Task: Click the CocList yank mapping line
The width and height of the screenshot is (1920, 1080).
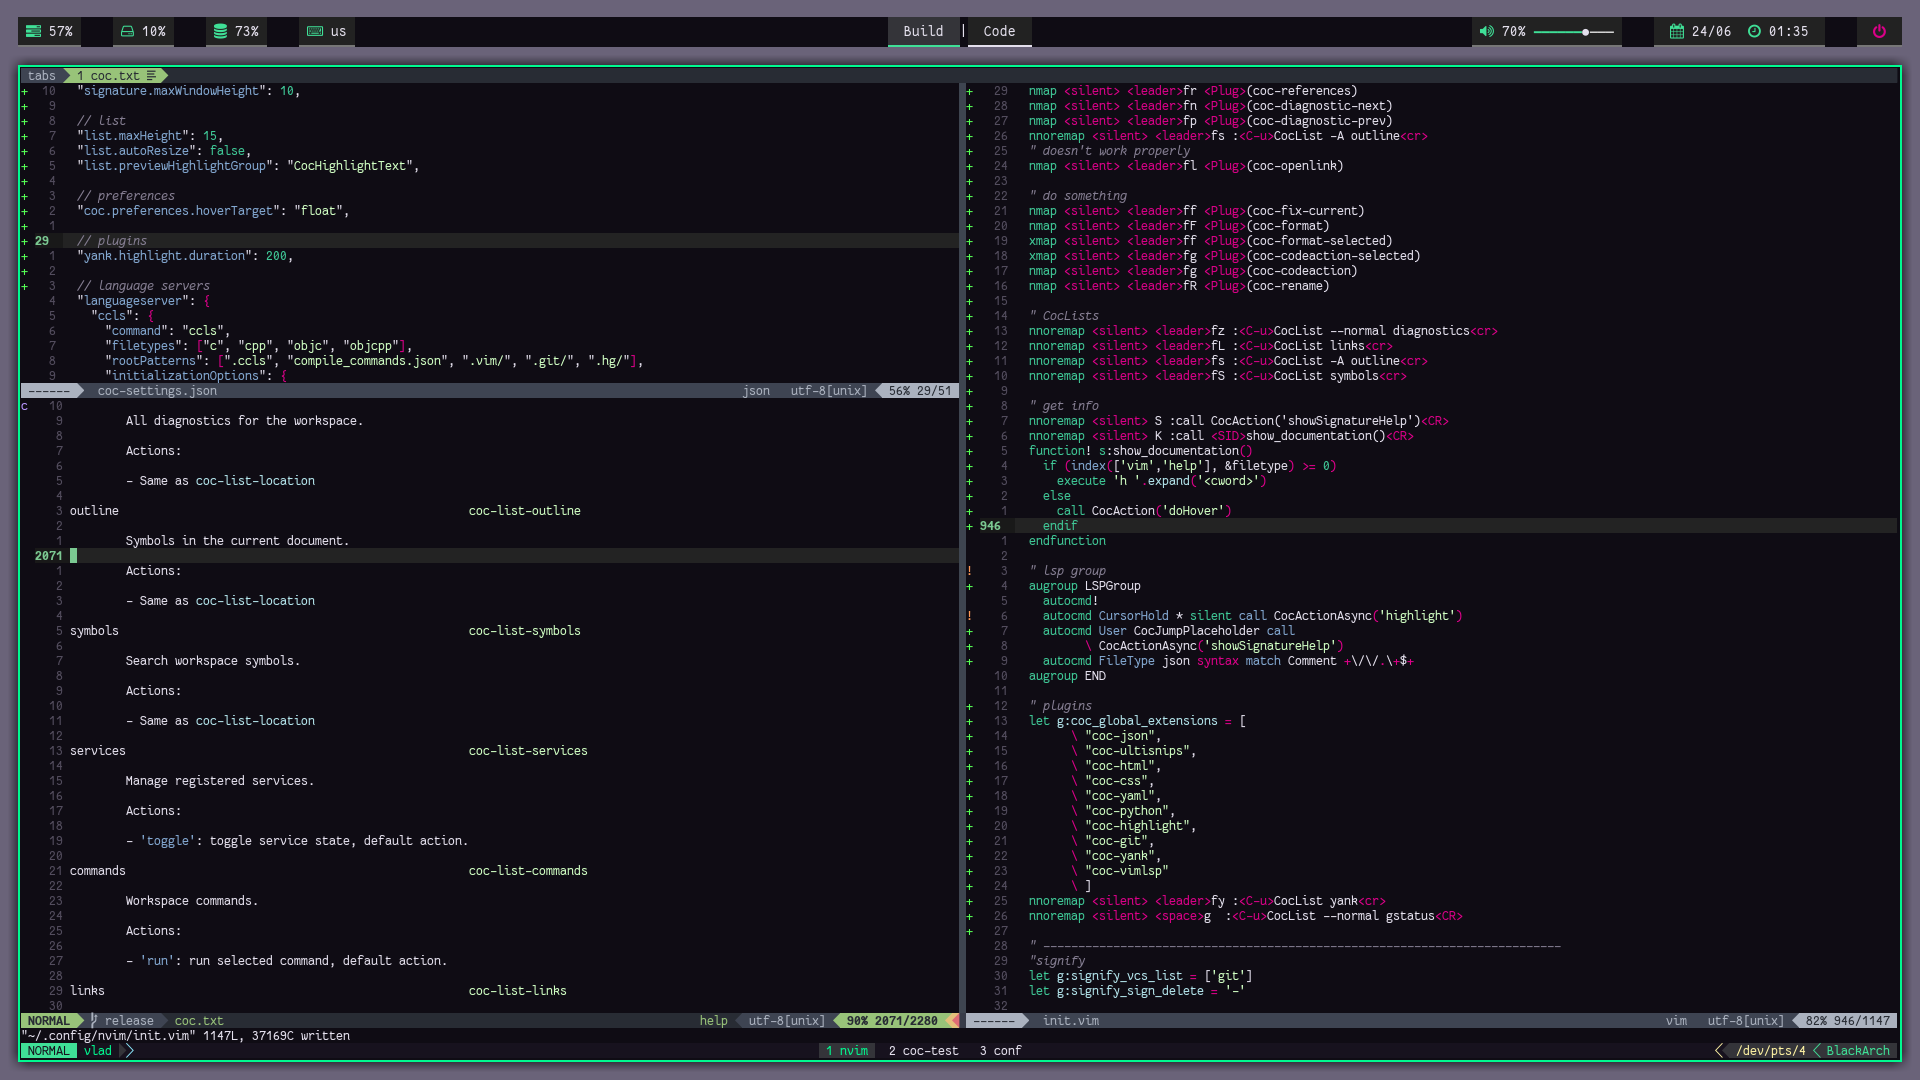Action: pyautogui.click(x=1207, y=901)
